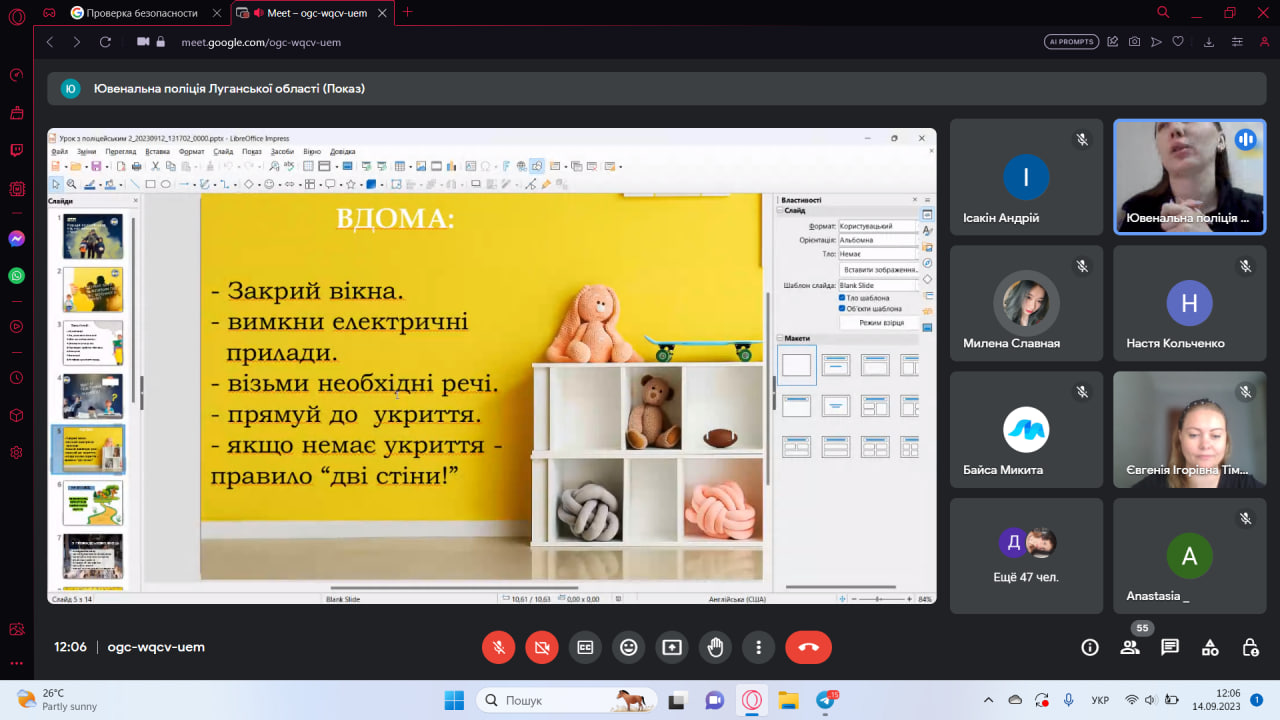Click the Ещё 47 чел. participants tile
The height and width of the screenshot is (720, 1280).
(x=1027, y=556)
